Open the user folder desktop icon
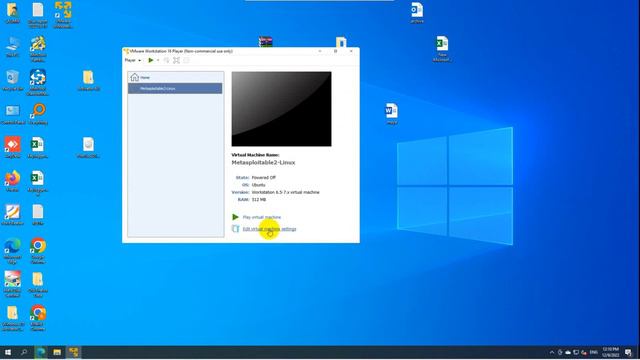Viewport: 640px width, 360px height. 13,13
